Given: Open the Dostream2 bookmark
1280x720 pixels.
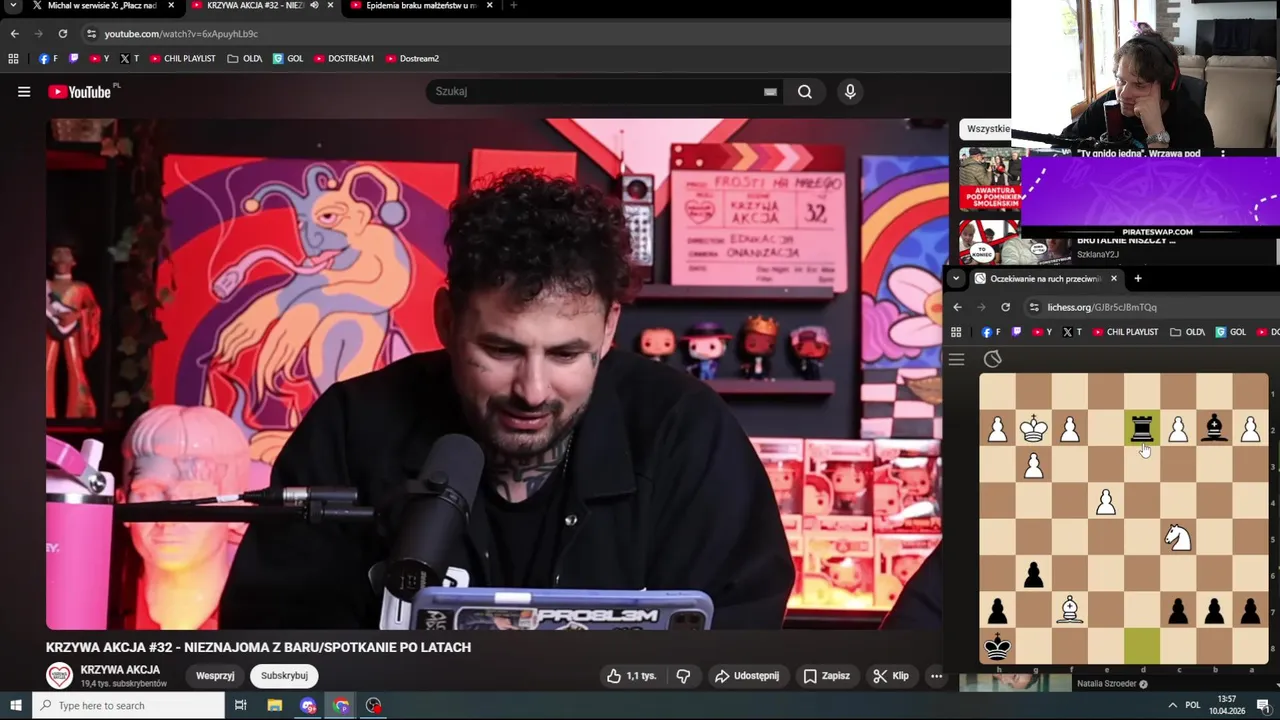Looking at the screenshot, I should click(x=412, y=59).
